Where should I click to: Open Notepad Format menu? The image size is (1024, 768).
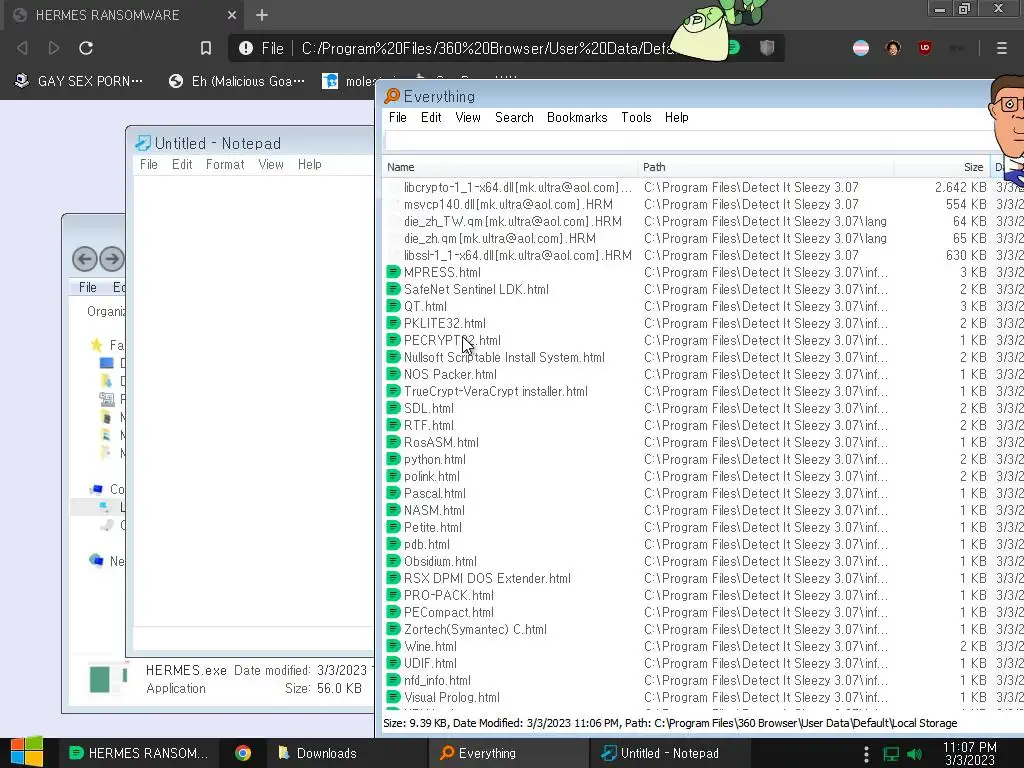pyautogui.click(x=225, y=165)
